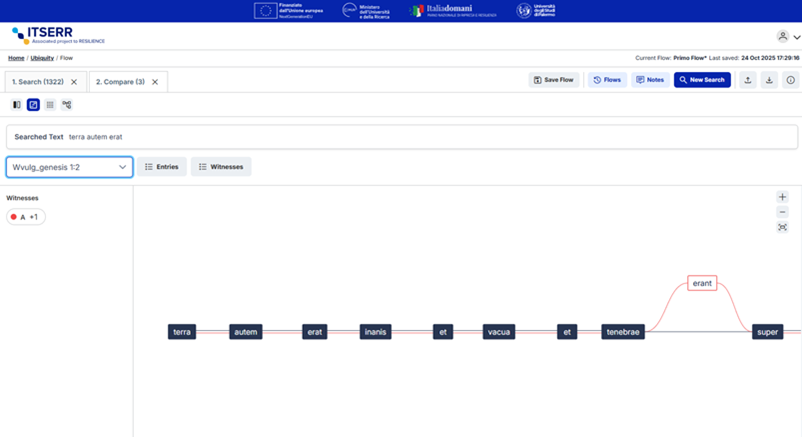Close the 2. Compare (3) tab
Image resolution: width=802 pixels, height=437 pixels.
tap(155, 82)
